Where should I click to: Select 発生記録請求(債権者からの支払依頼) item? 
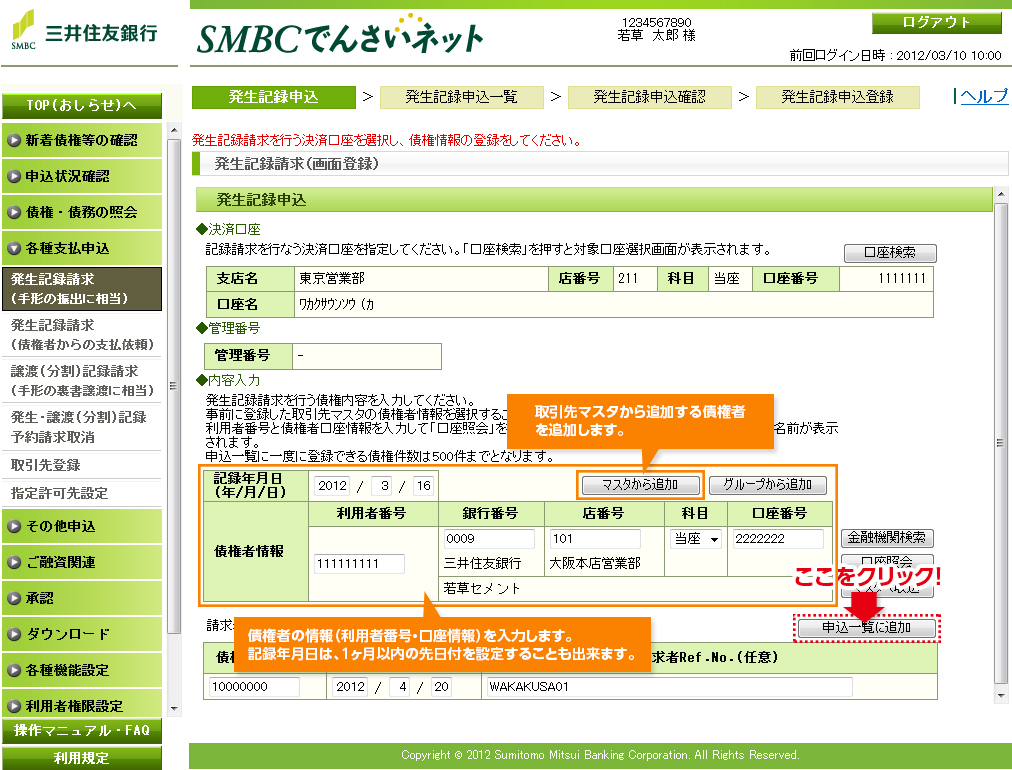pos(82,334)
